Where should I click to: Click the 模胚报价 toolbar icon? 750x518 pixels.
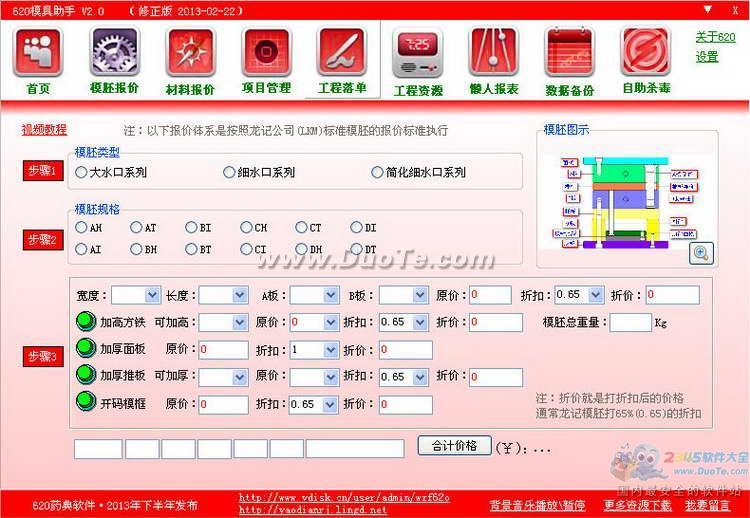pos(114,54)
